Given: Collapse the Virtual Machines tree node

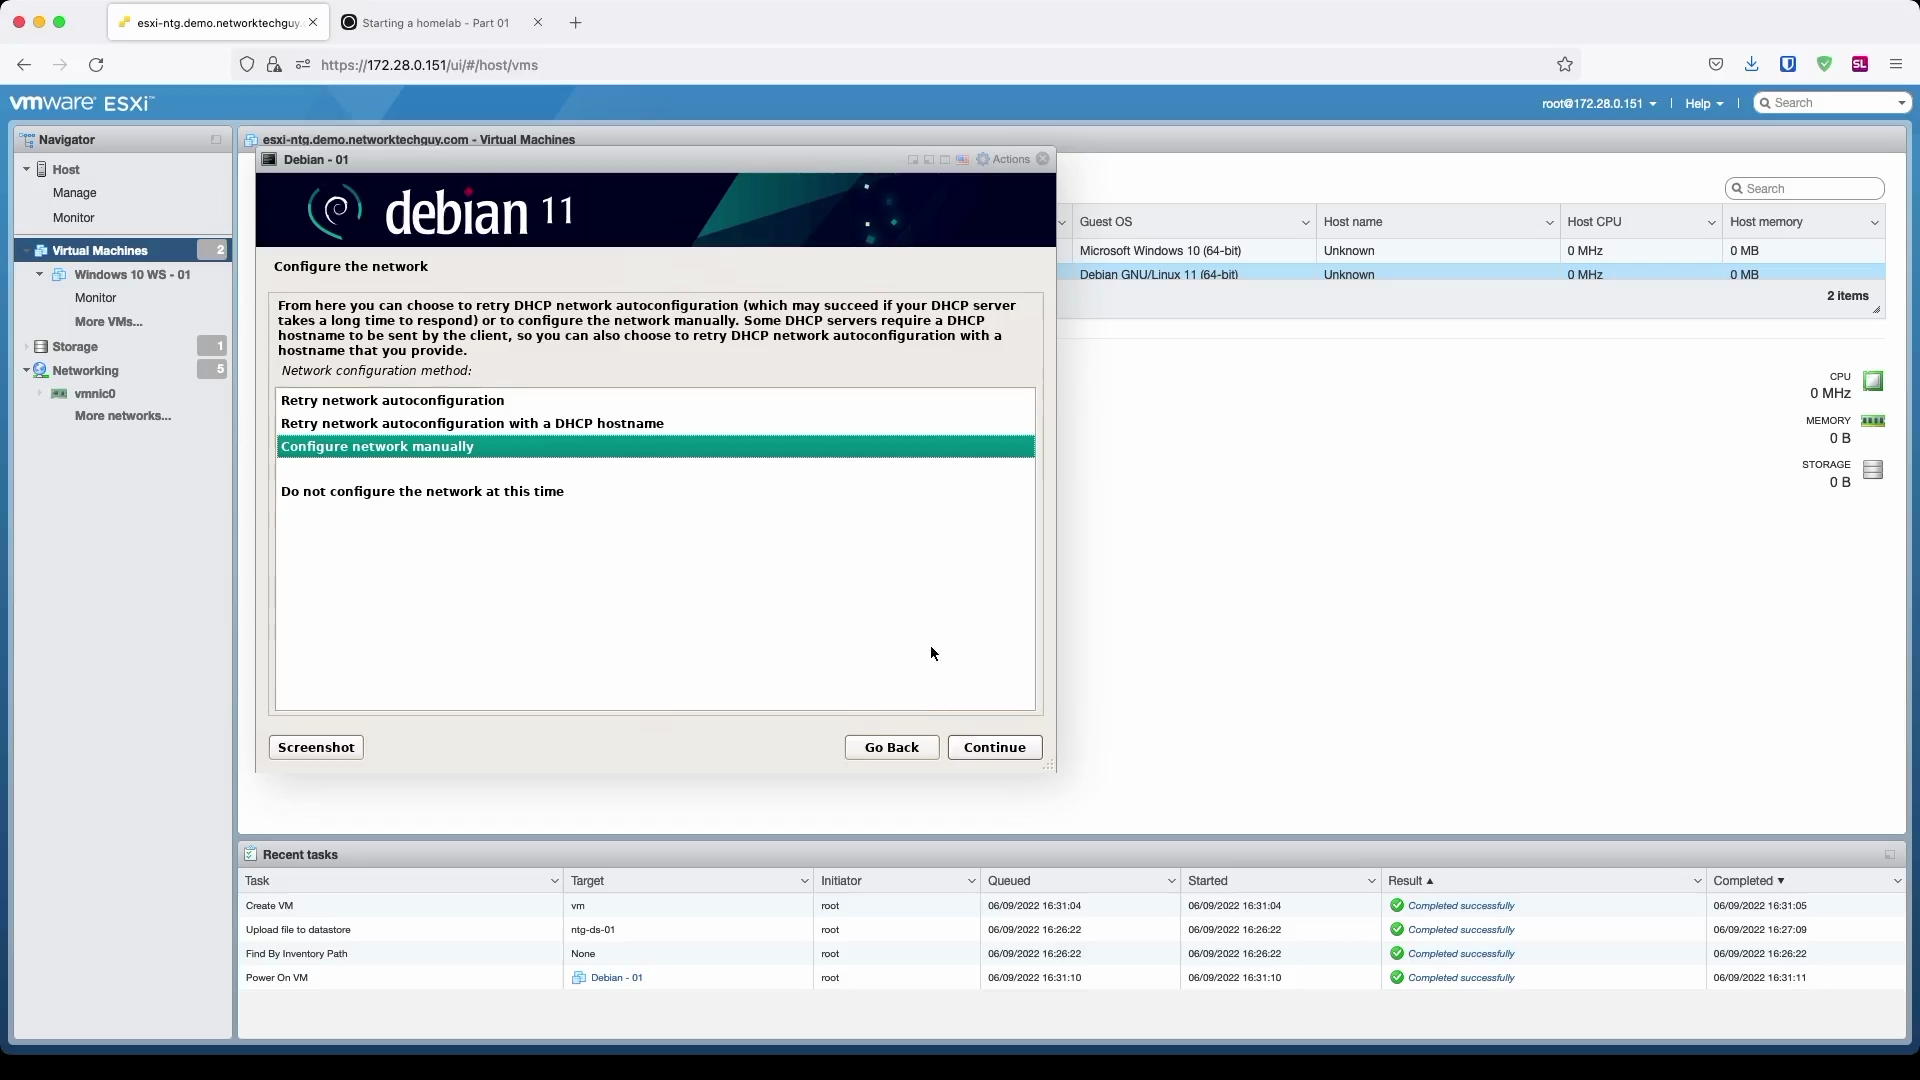Looking at the screenshot, I should [x=26, y=250].
